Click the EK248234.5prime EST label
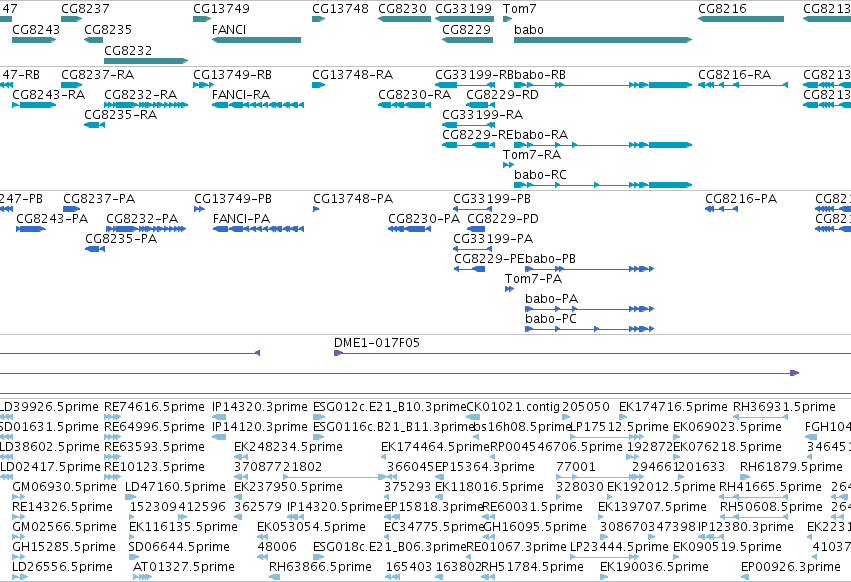The height and width of the screenshot is (582, 851). [288, 447]
